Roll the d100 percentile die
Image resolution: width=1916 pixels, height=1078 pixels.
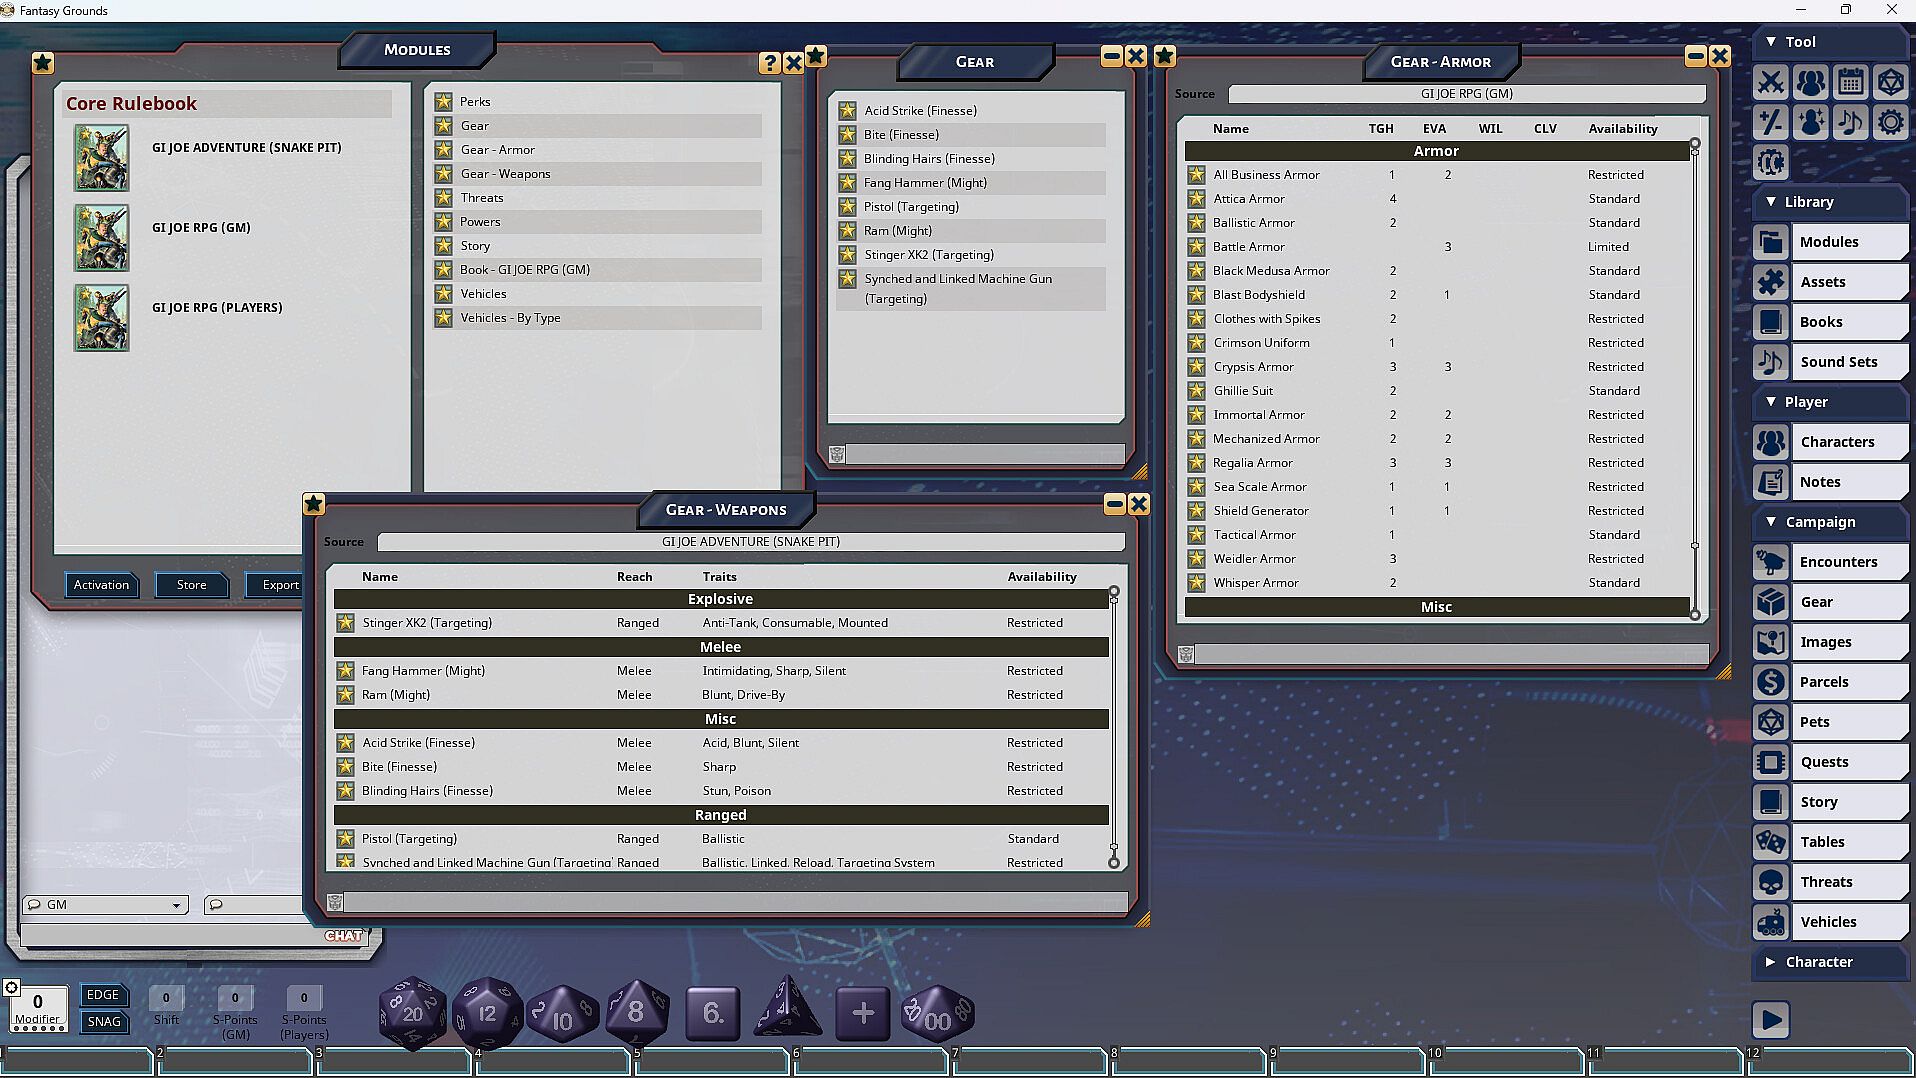click(x=937, y=1015)
